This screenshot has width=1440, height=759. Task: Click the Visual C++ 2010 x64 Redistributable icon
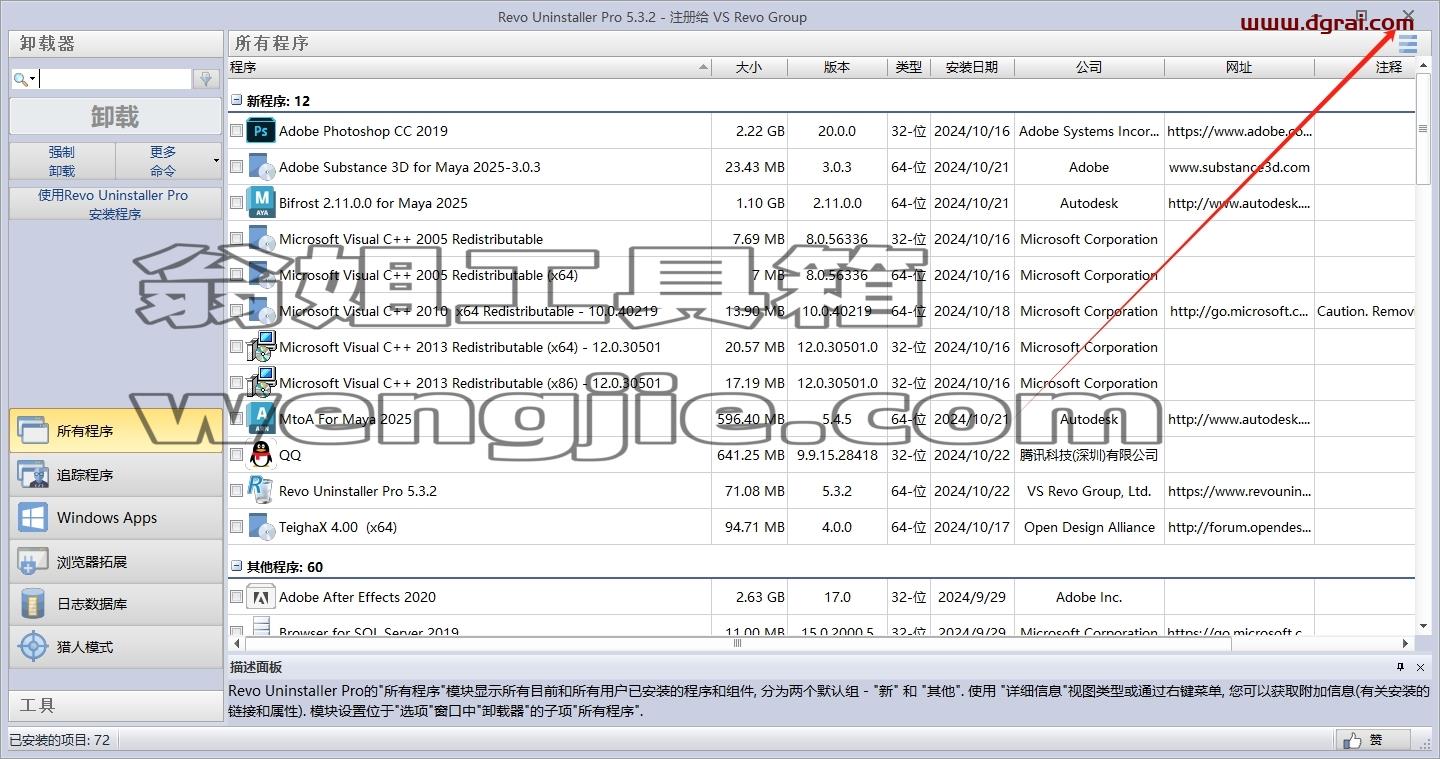click(261, 311)
